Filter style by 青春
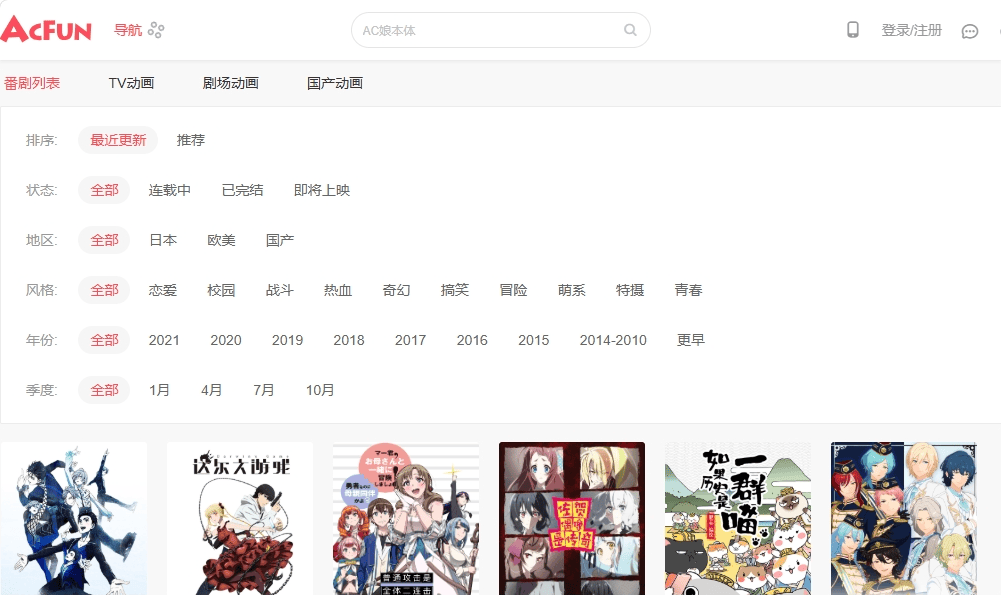This screenshot has height=595, width=1001. [x=688, y=290]
